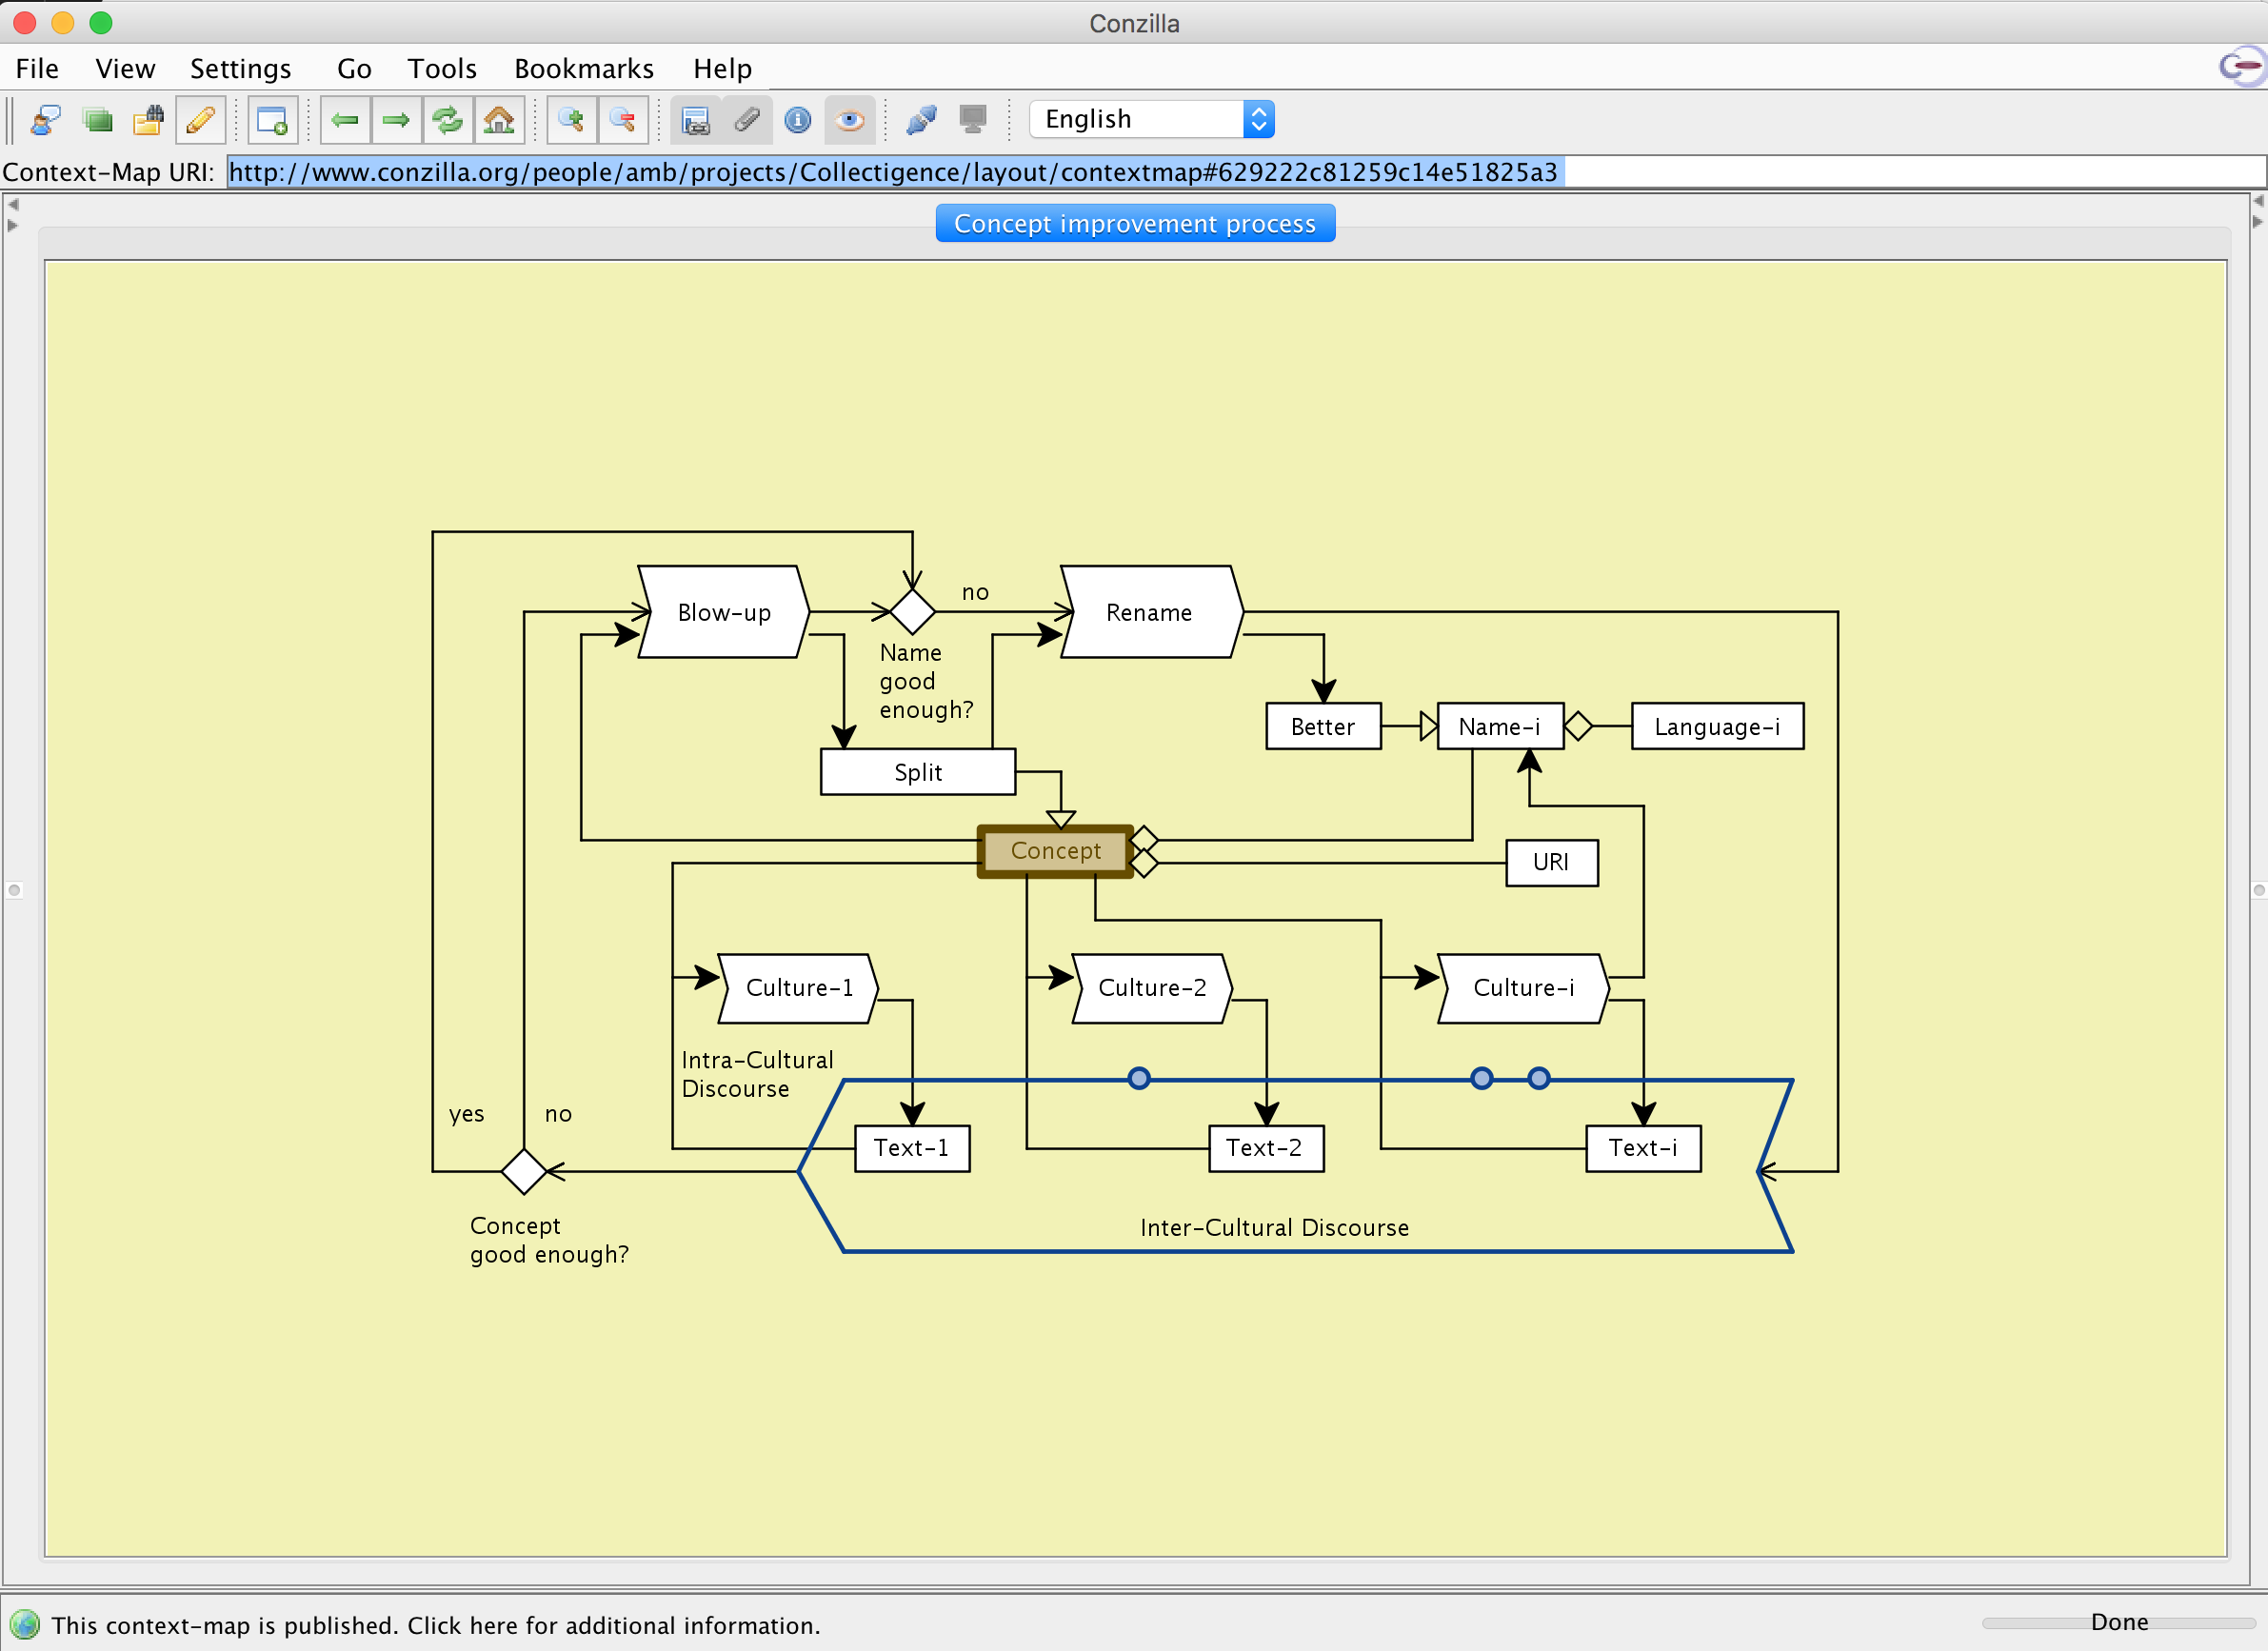Click the zoom in magnifier icon
This screenshot has width=2268, height=1651.
pos(571,120)
